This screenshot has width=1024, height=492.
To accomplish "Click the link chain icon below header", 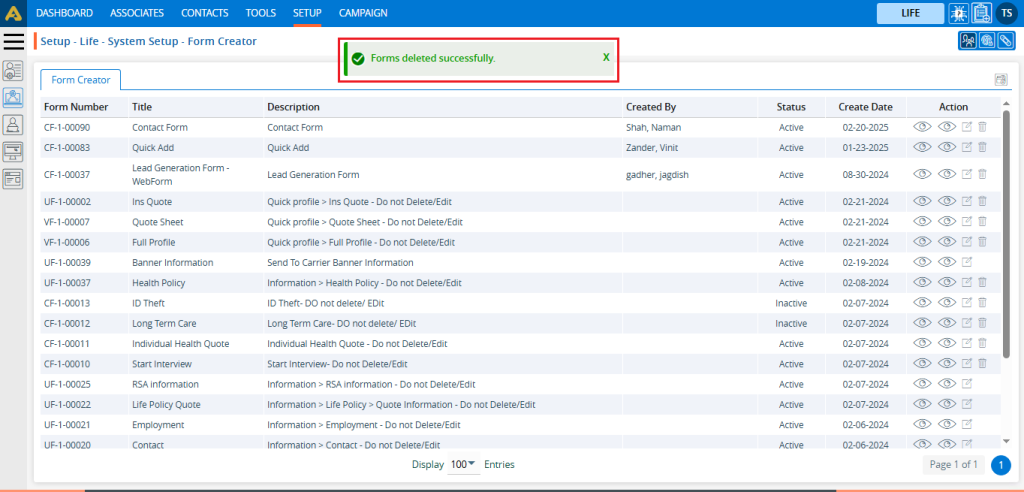I will [1006, 41].
